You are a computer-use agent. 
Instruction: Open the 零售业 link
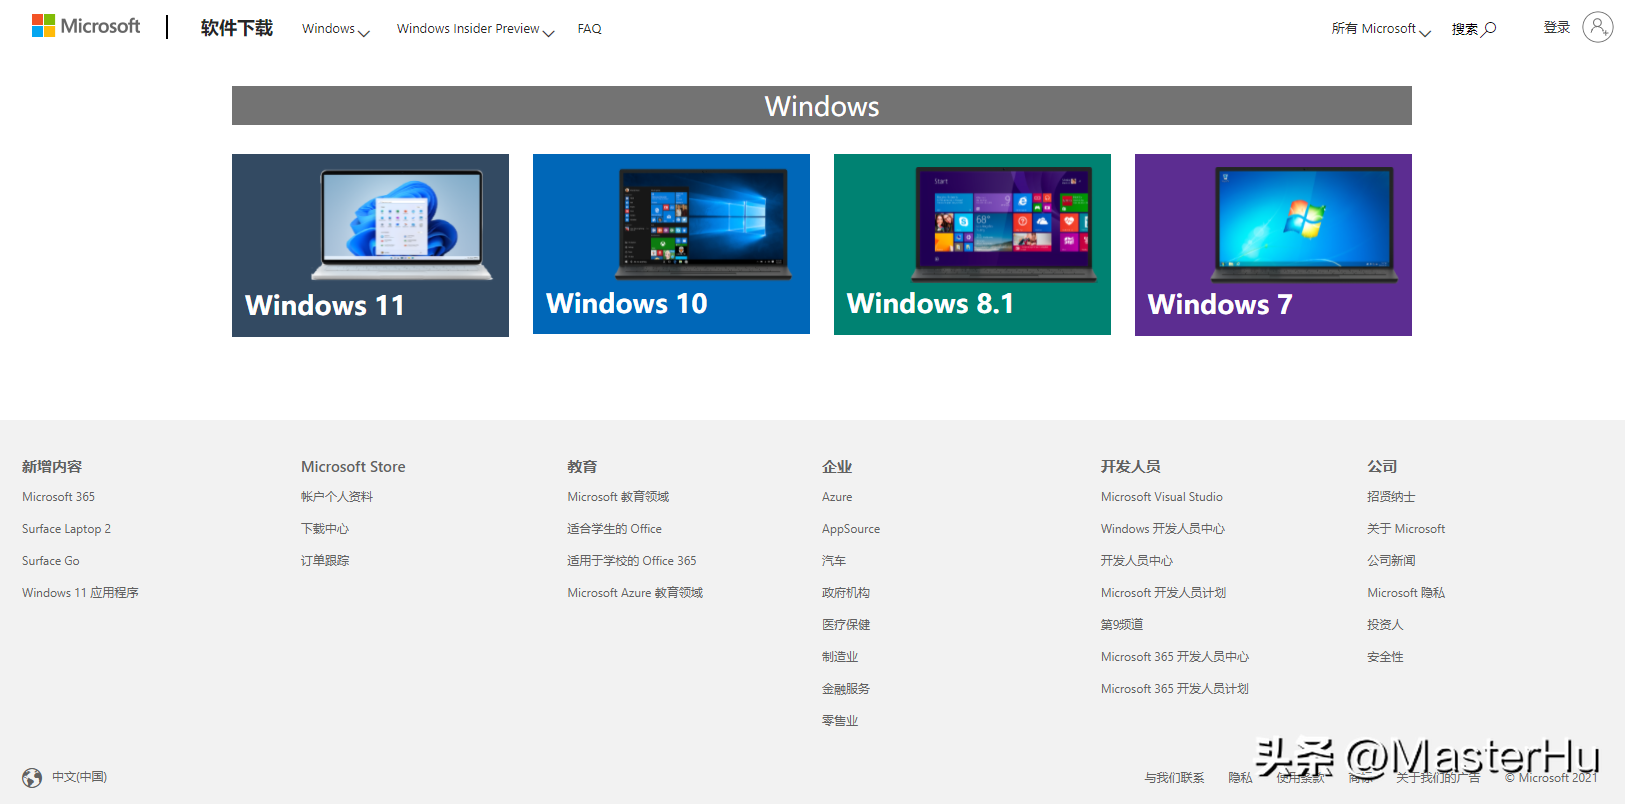coord(840,721)
